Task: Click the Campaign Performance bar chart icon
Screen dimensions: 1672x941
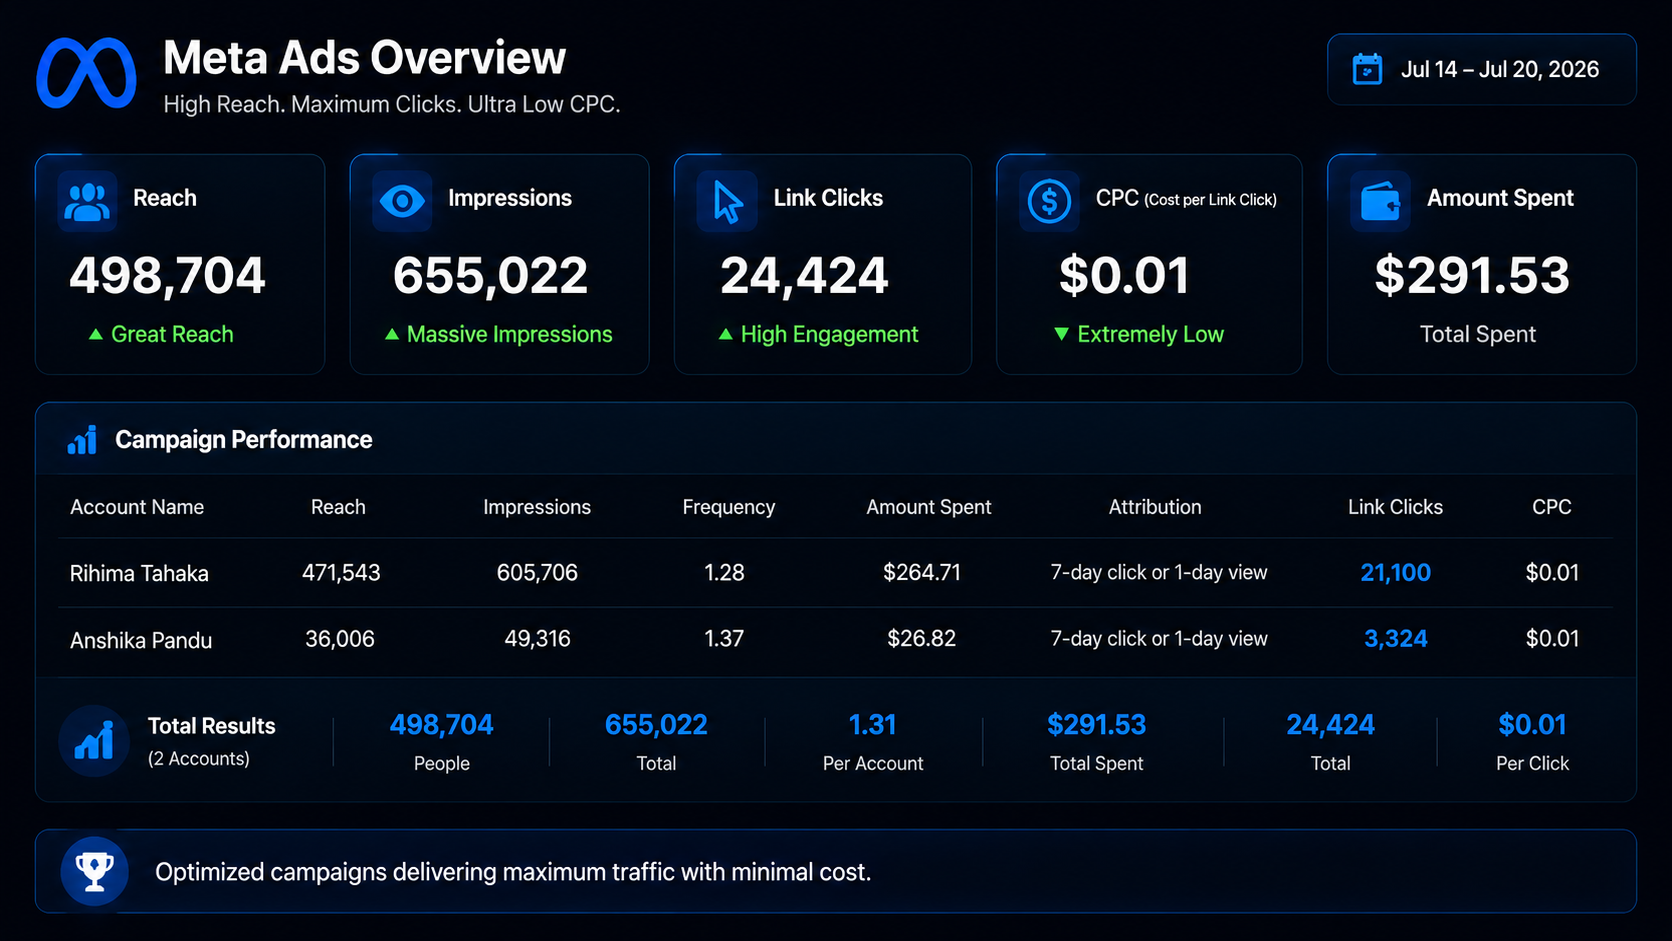Action: [82, 439]
